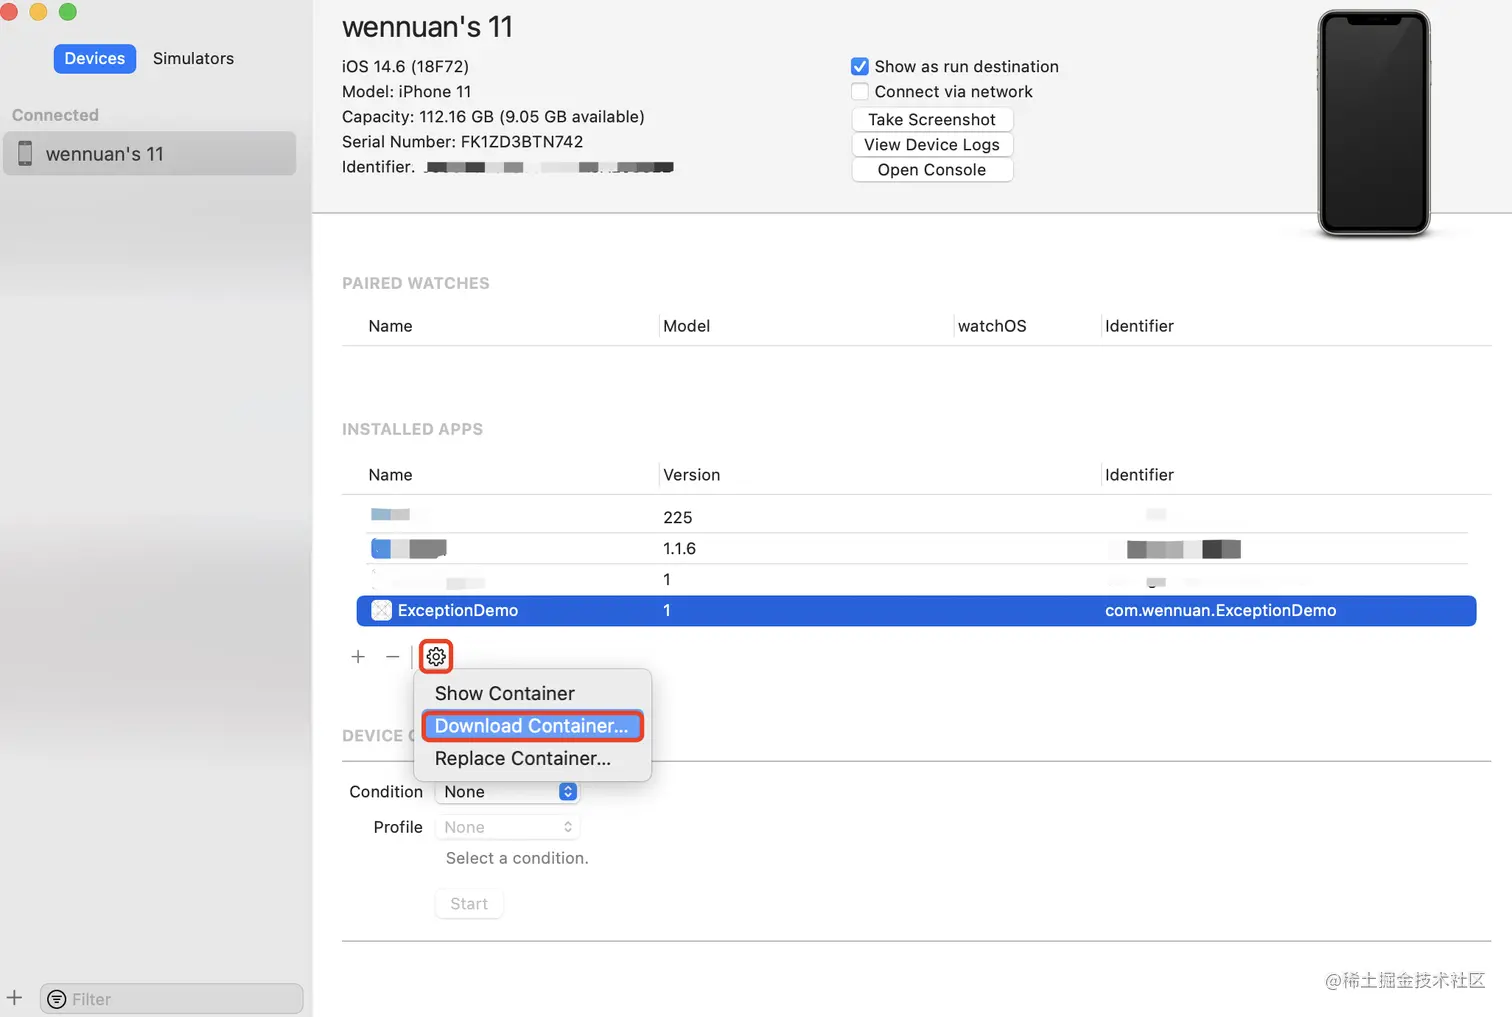This screenshot has height=1017, width=1512.
Task: Enable Connect via network checkbox
Action: 859,91
